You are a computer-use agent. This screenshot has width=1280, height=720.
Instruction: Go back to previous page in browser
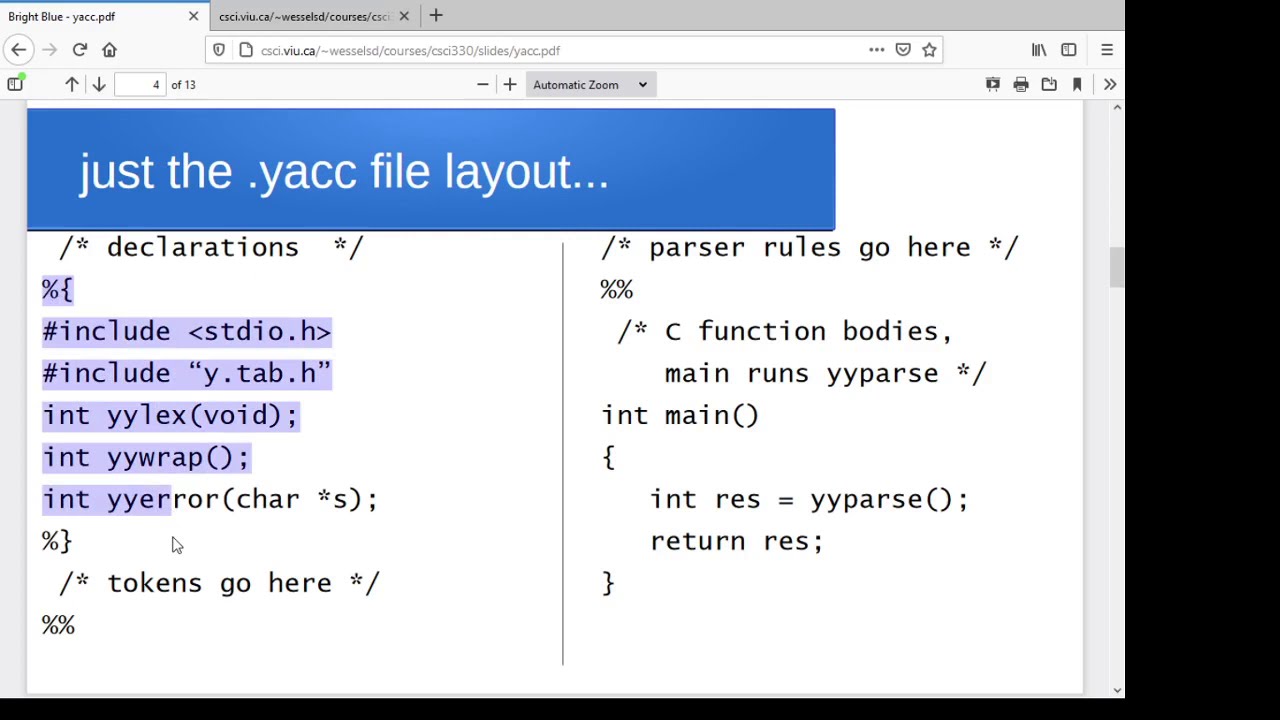click(18, 50)
